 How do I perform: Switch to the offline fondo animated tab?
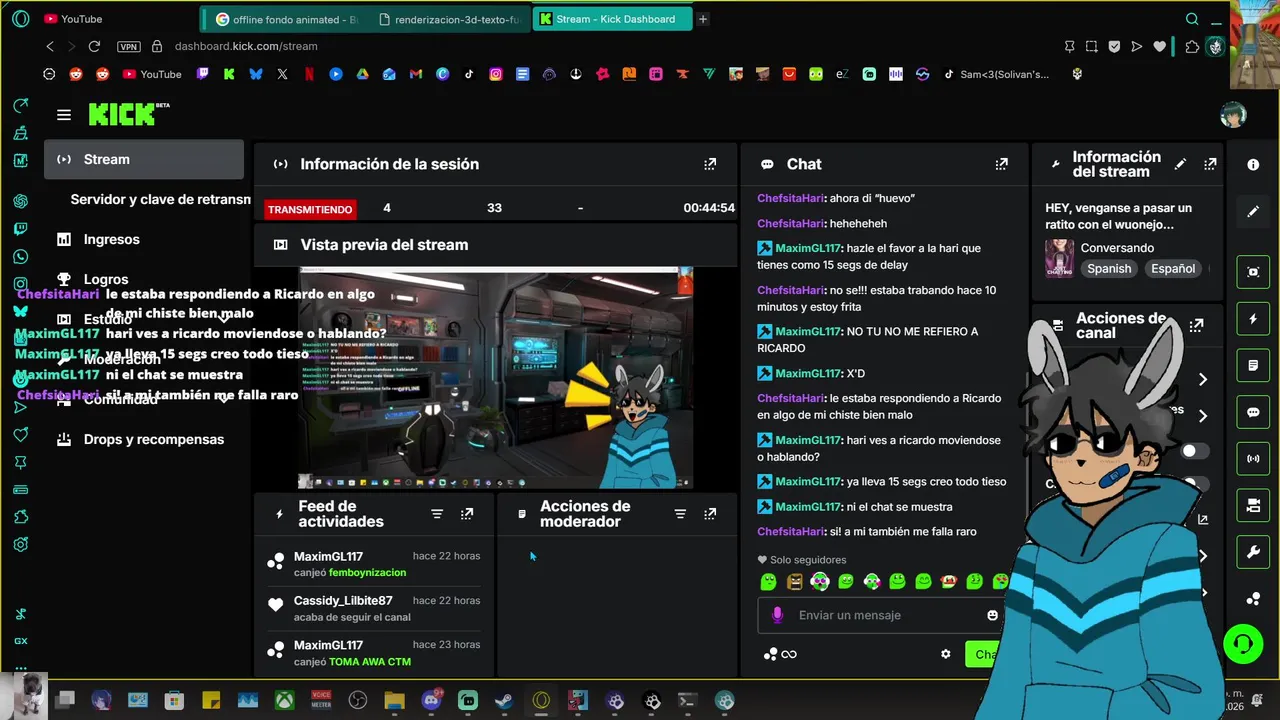(286, 19)
